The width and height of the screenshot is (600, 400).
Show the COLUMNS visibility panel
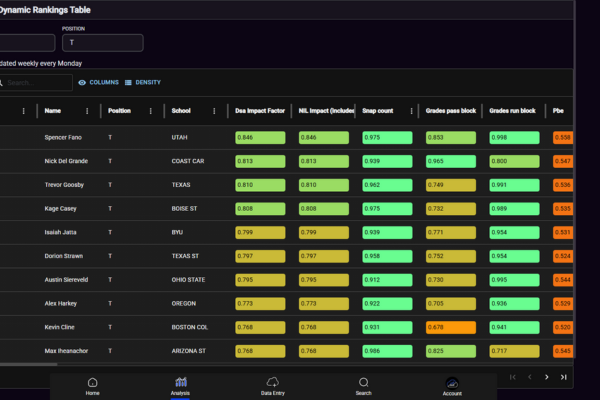coord(98,82)
